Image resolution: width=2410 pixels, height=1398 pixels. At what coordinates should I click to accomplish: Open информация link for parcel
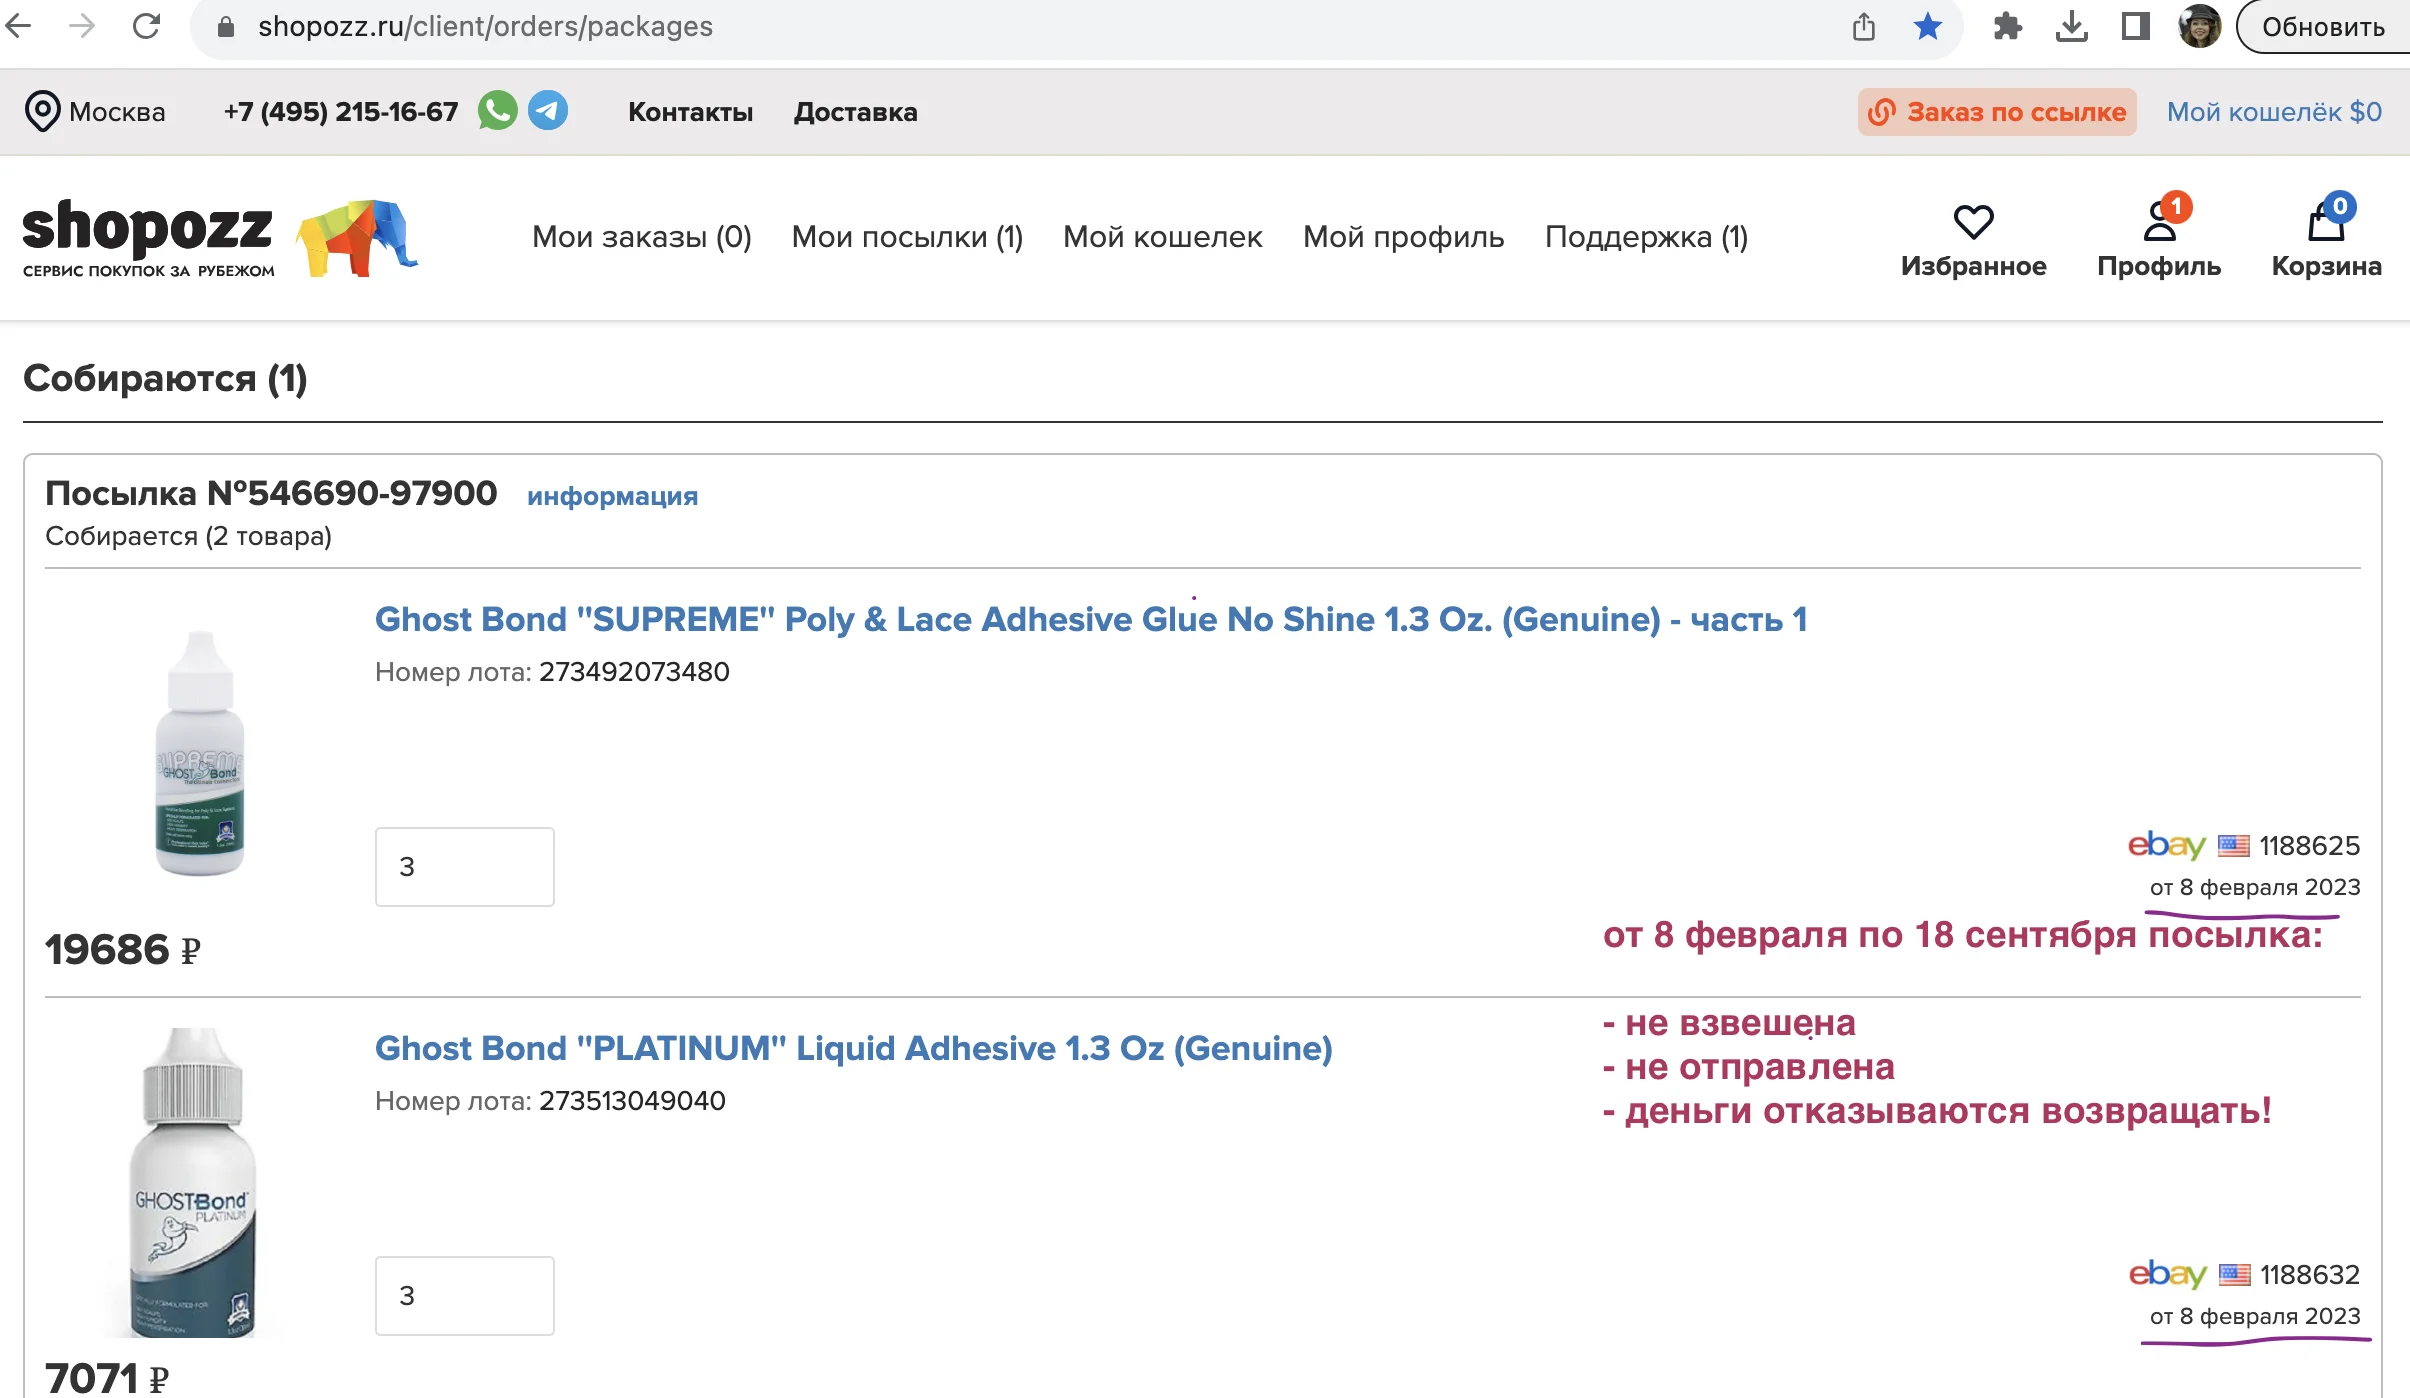point(612,496)
